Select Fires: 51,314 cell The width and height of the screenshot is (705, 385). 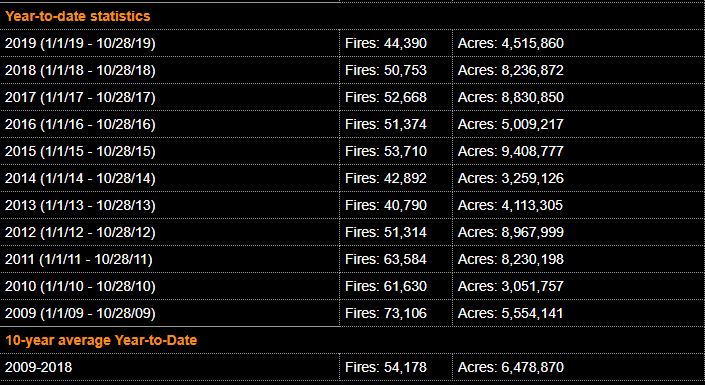click(386, 232)
